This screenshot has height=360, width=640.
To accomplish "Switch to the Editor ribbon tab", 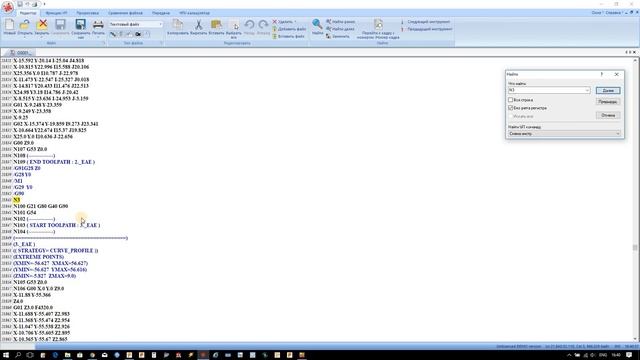I will click(28, 13).
